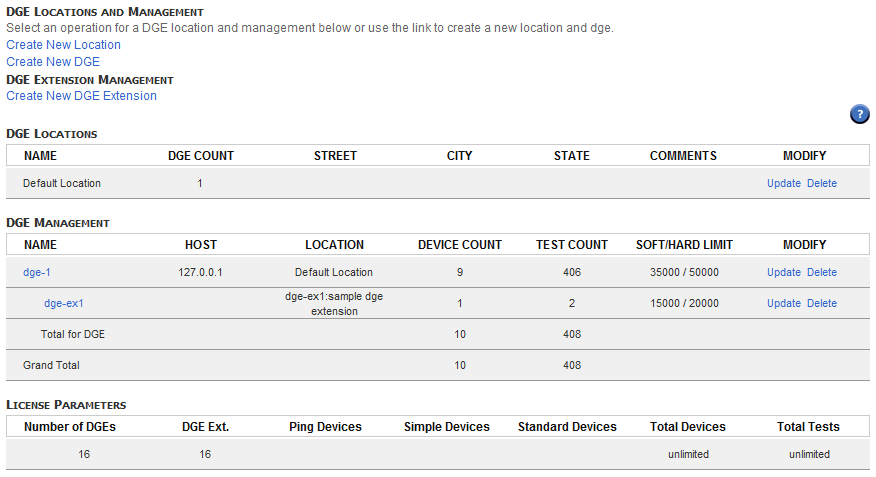Click the Total Devices column header

click(x=687, y=427)
